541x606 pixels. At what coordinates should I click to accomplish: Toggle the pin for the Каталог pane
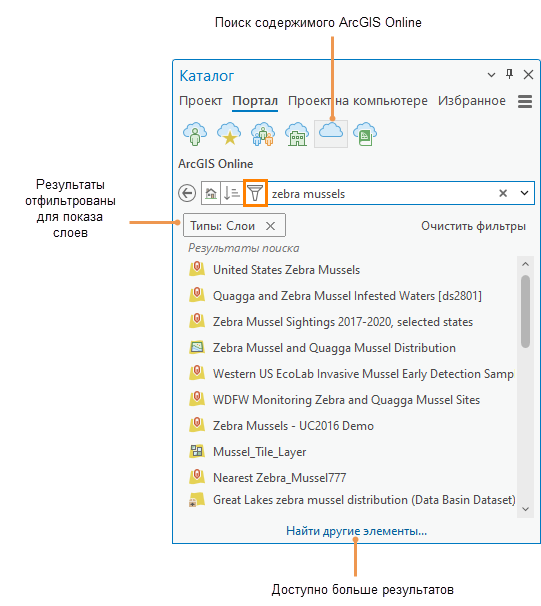tap(509, 74)
